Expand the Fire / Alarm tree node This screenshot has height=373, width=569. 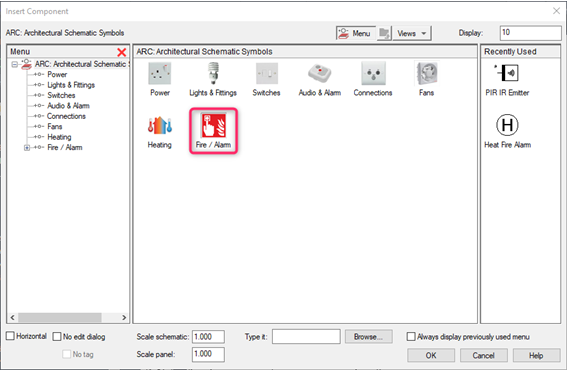[x=26, y=148]
